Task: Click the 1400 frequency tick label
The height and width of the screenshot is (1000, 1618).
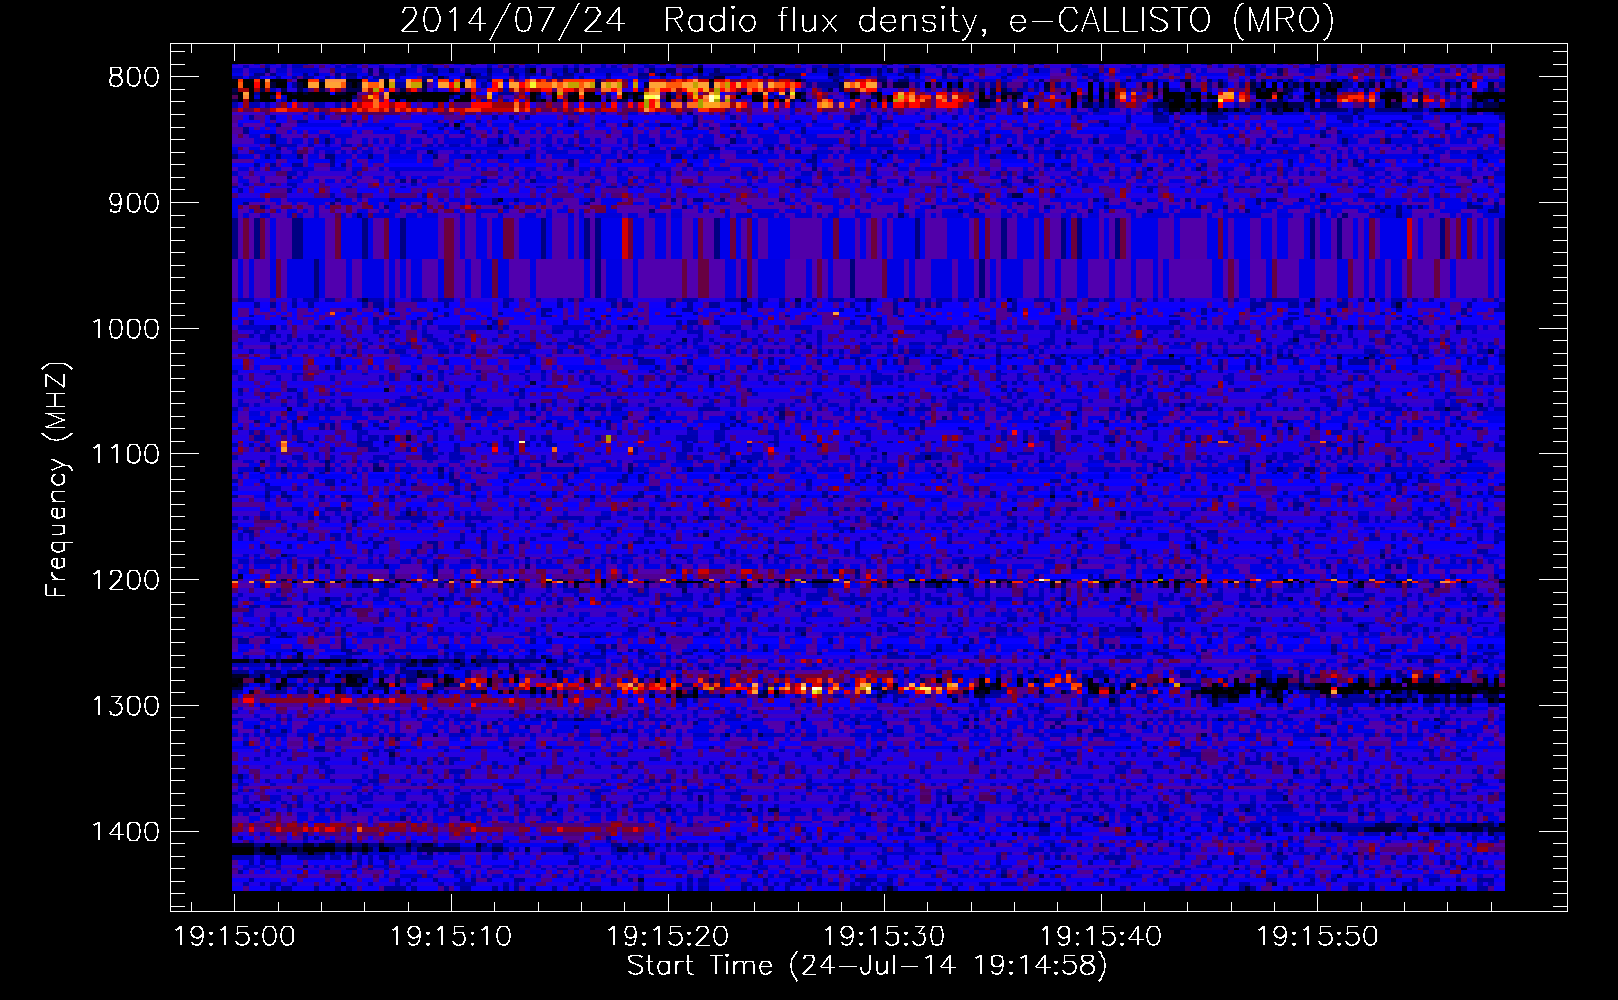Action: click(125, 832)
